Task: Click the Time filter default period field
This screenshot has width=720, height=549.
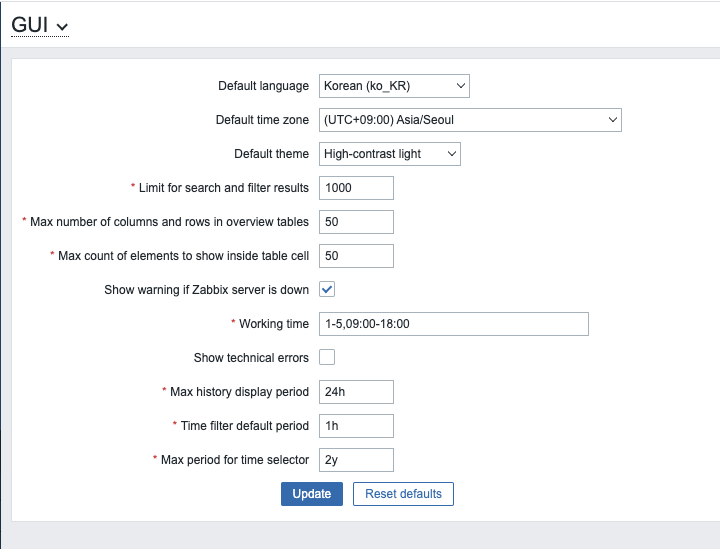Action: (x=356, y=426)
